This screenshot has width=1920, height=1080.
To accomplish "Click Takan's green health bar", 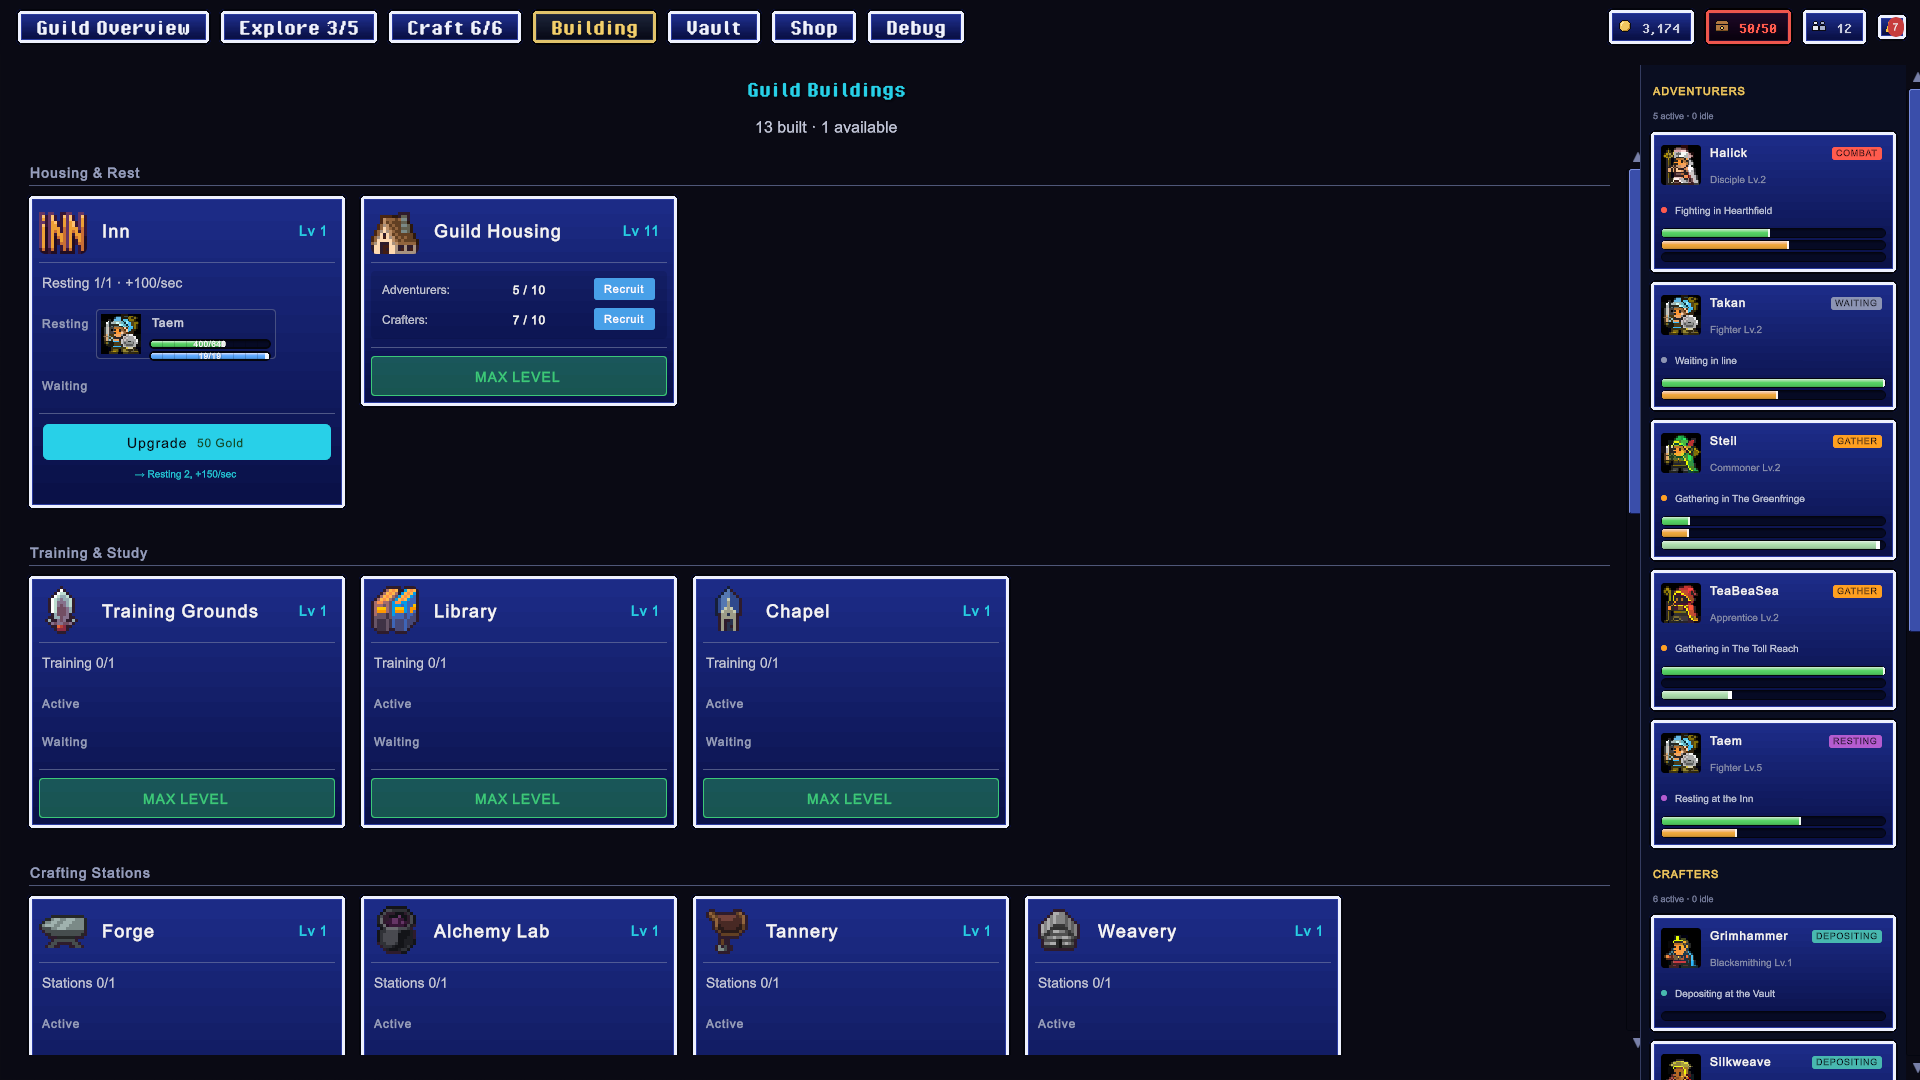I will click(x=1773, y=383).
